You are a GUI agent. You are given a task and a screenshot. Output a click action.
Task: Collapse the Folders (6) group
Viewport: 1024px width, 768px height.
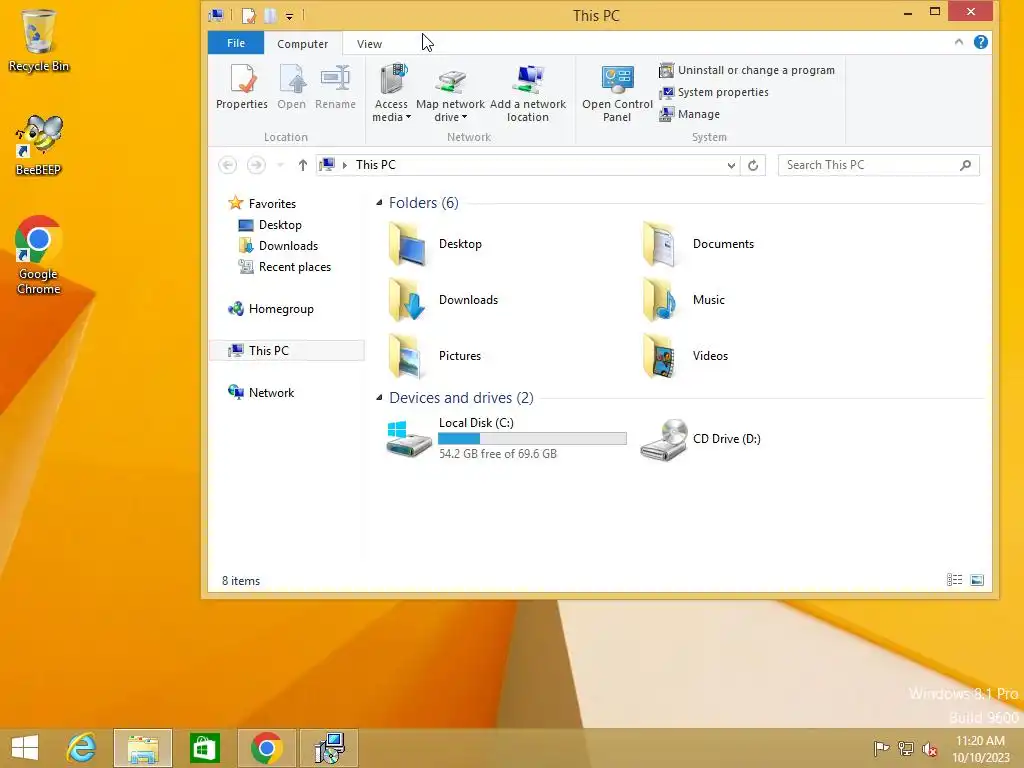pyautogui.click(x=379, y=202)
